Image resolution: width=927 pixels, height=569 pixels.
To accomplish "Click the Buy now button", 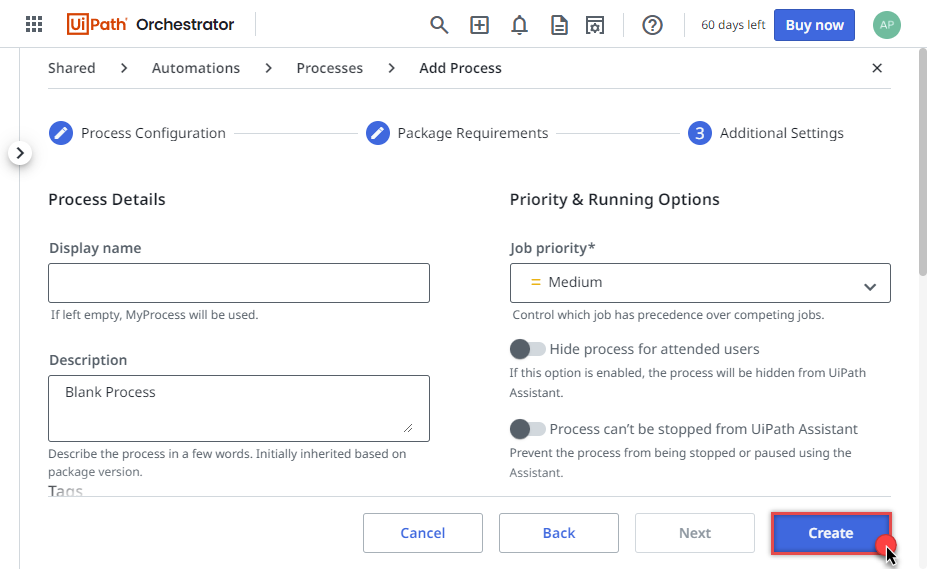I will pyautogui.click(x=814, y=25).
